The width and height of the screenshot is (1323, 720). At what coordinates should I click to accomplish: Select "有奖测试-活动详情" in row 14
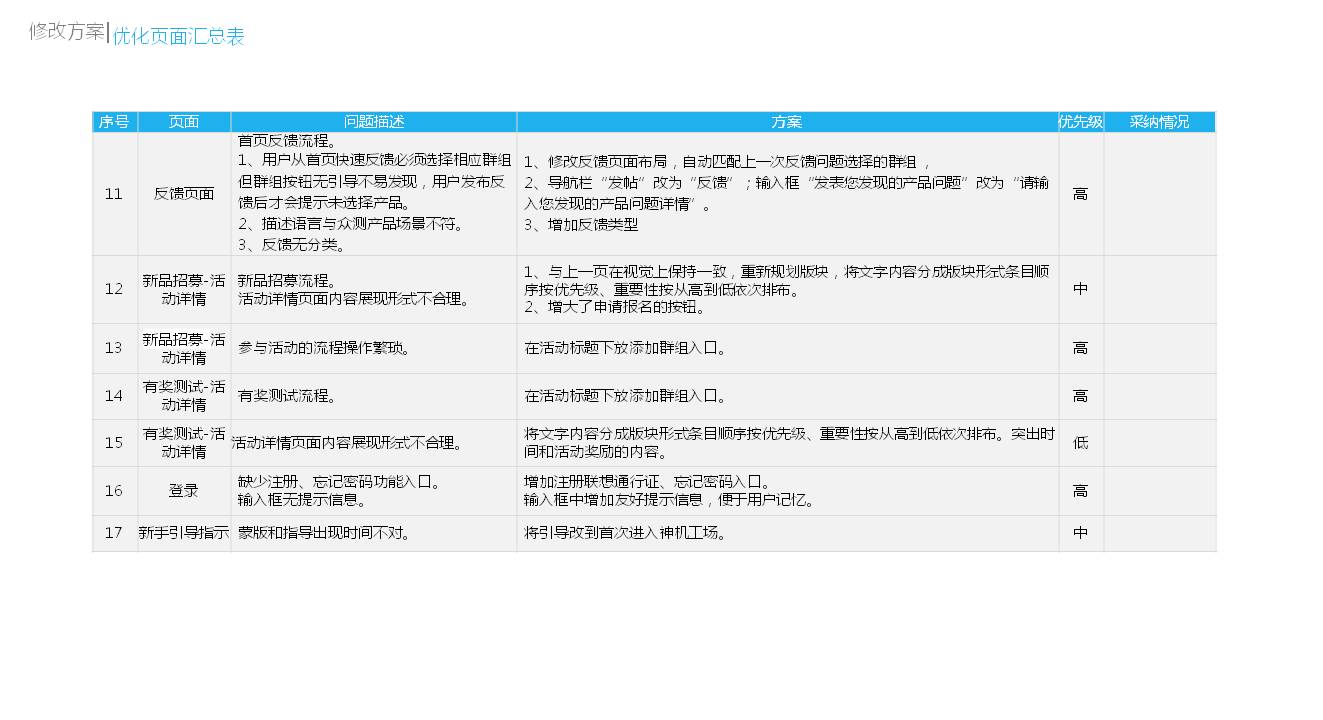pos(184,396)
